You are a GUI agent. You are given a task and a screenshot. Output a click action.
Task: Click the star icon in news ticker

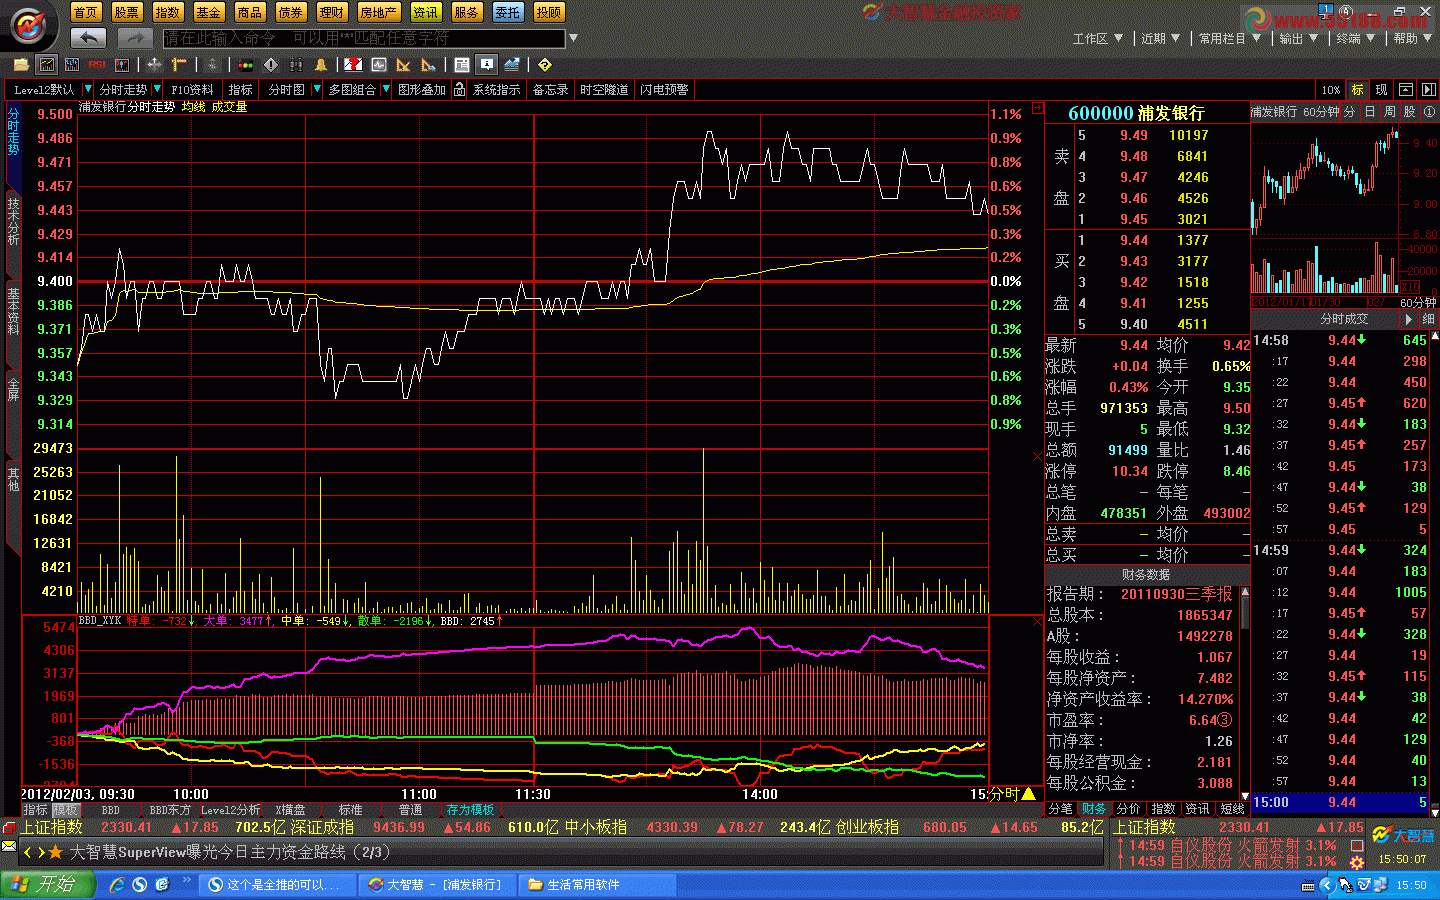click(56, 853)
